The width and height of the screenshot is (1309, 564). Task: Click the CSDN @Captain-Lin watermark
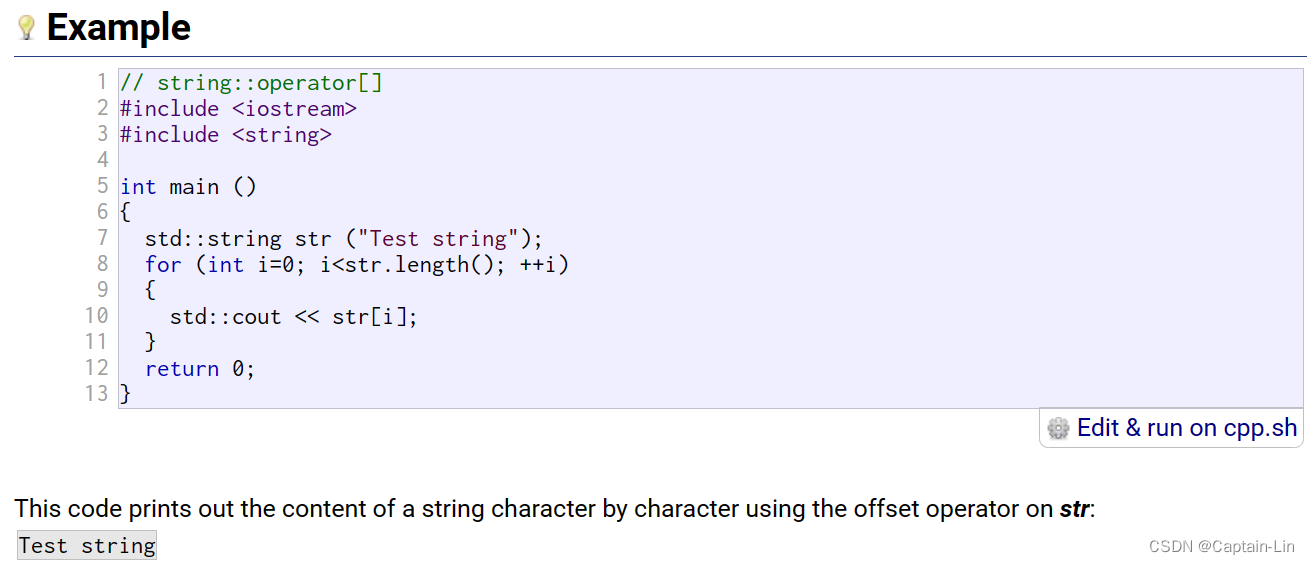[1222, 546]
